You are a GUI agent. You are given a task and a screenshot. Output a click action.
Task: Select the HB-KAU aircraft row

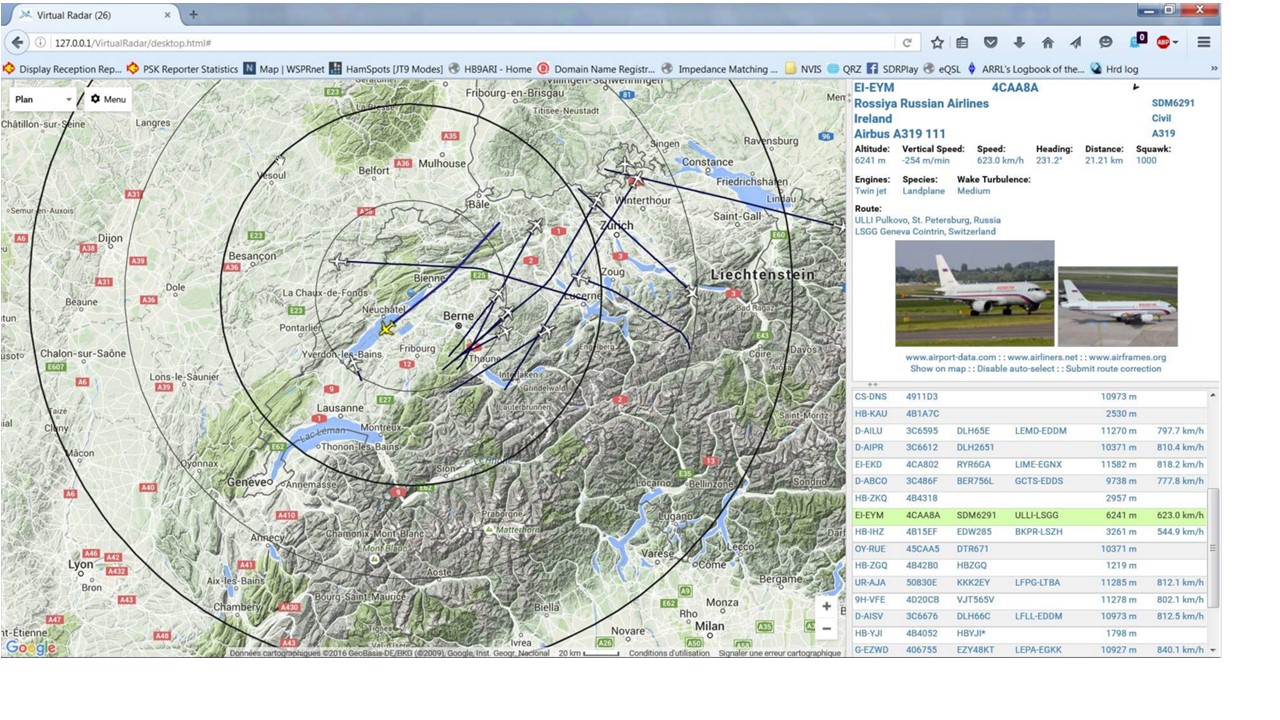click(1029, 414)
